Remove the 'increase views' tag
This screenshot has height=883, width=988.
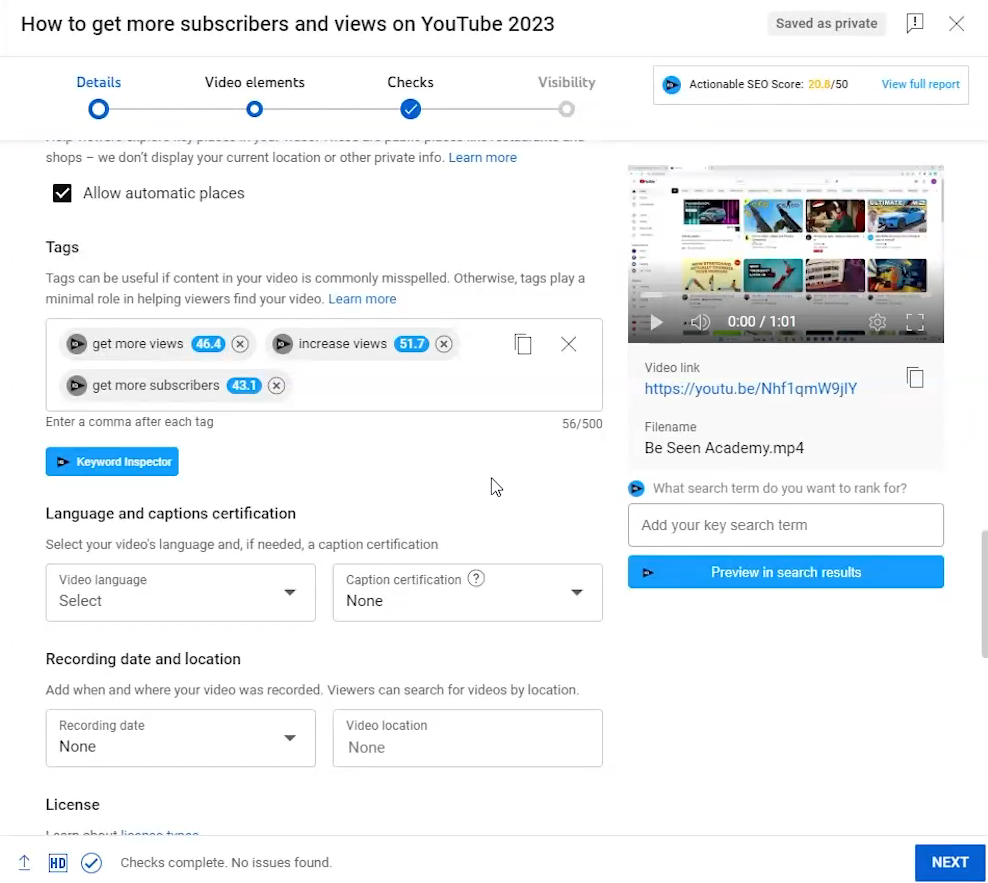coord(443,343)
